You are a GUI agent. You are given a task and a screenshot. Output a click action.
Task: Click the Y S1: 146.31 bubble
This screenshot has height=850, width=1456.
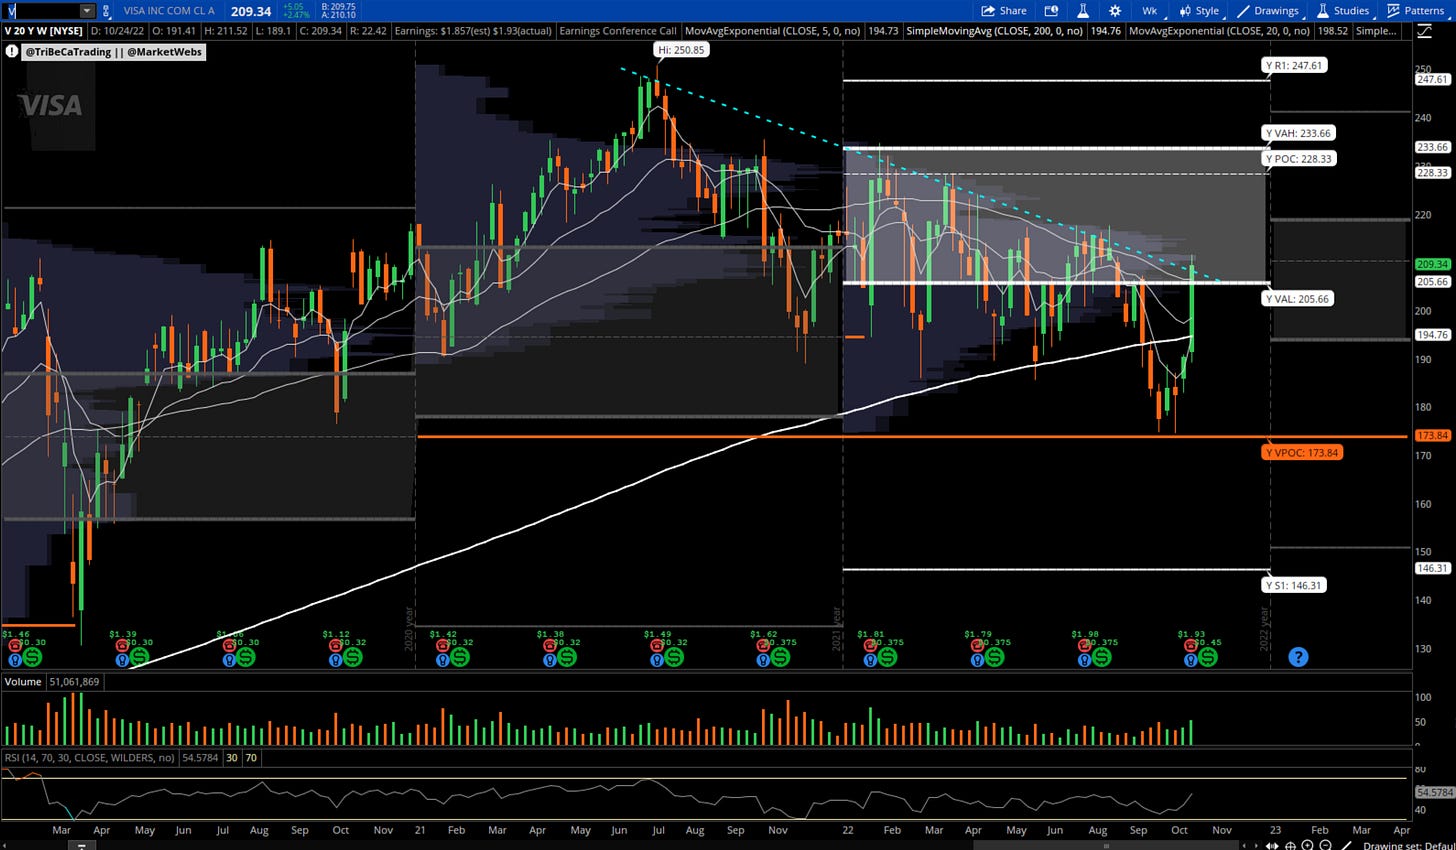(x=1294, y=586)
